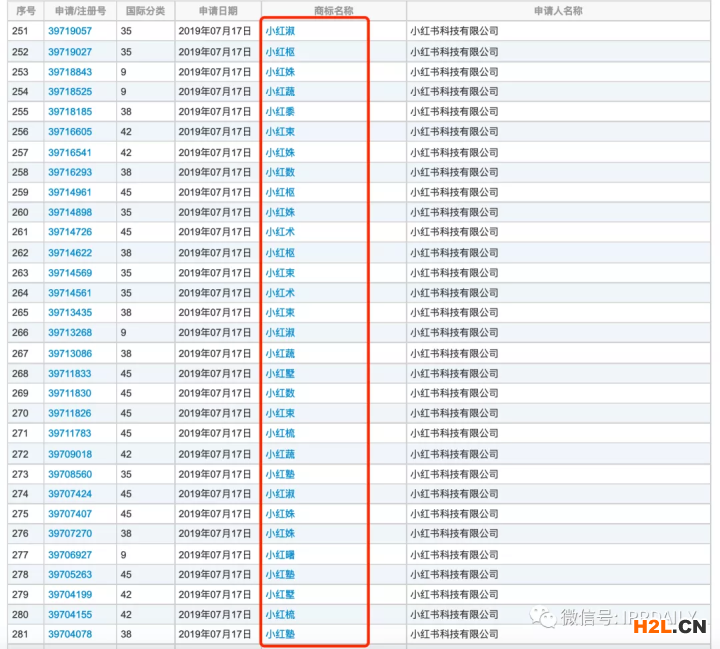Open the trademark name link in row 273

click(280, 474)
